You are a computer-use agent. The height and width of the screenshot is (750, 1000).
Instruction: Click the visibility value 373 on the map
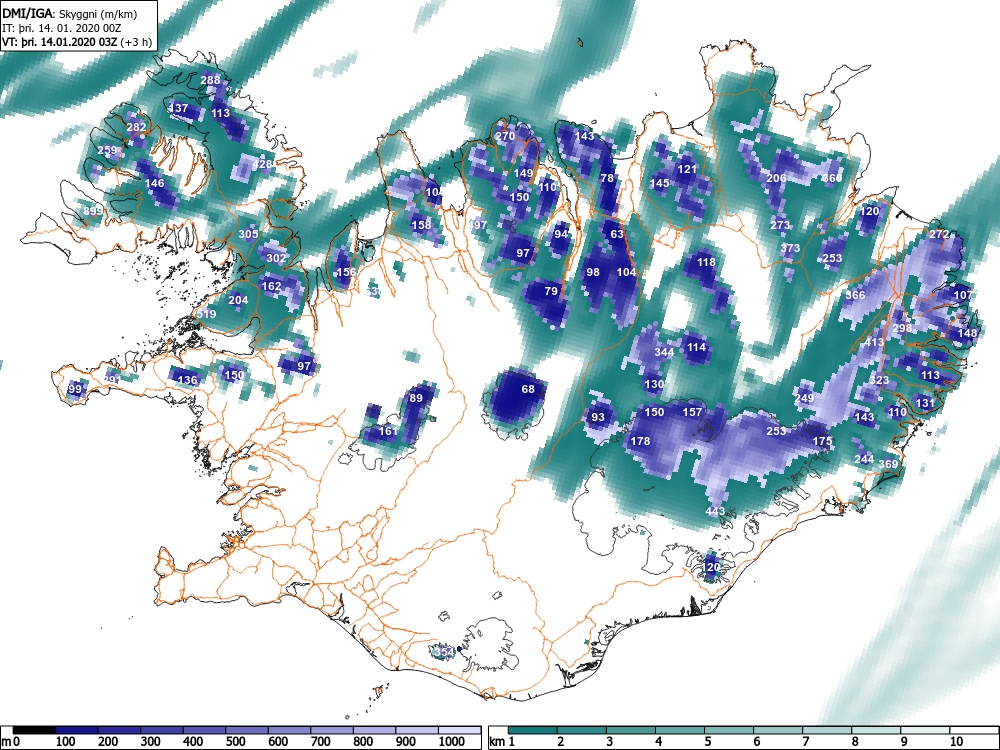coord(790,248)
